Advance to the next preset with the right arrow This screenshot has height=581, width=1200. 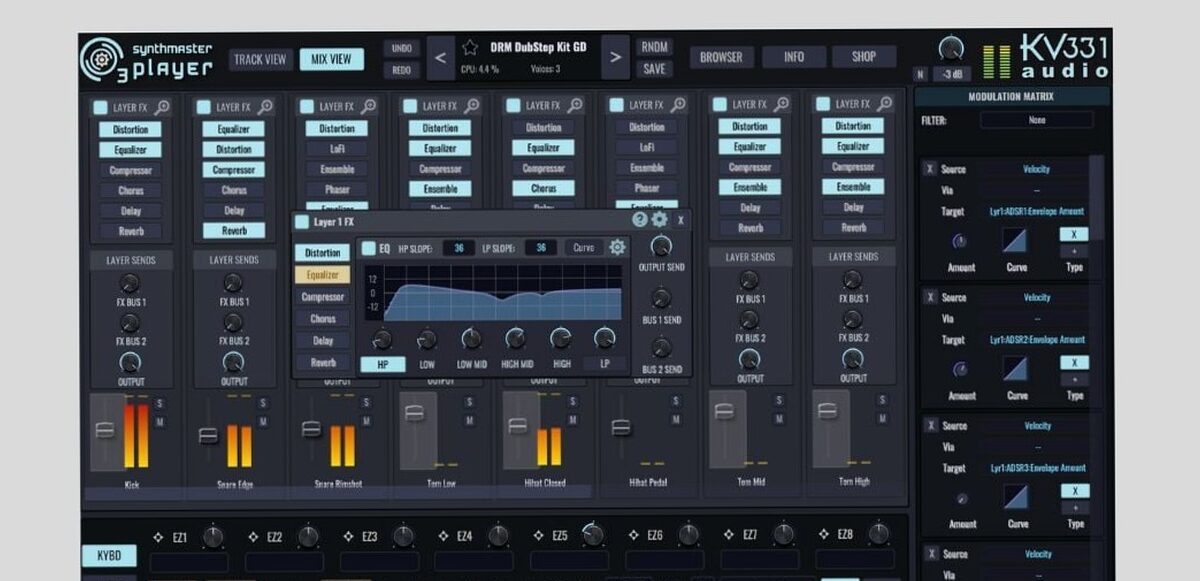(618, 58)
